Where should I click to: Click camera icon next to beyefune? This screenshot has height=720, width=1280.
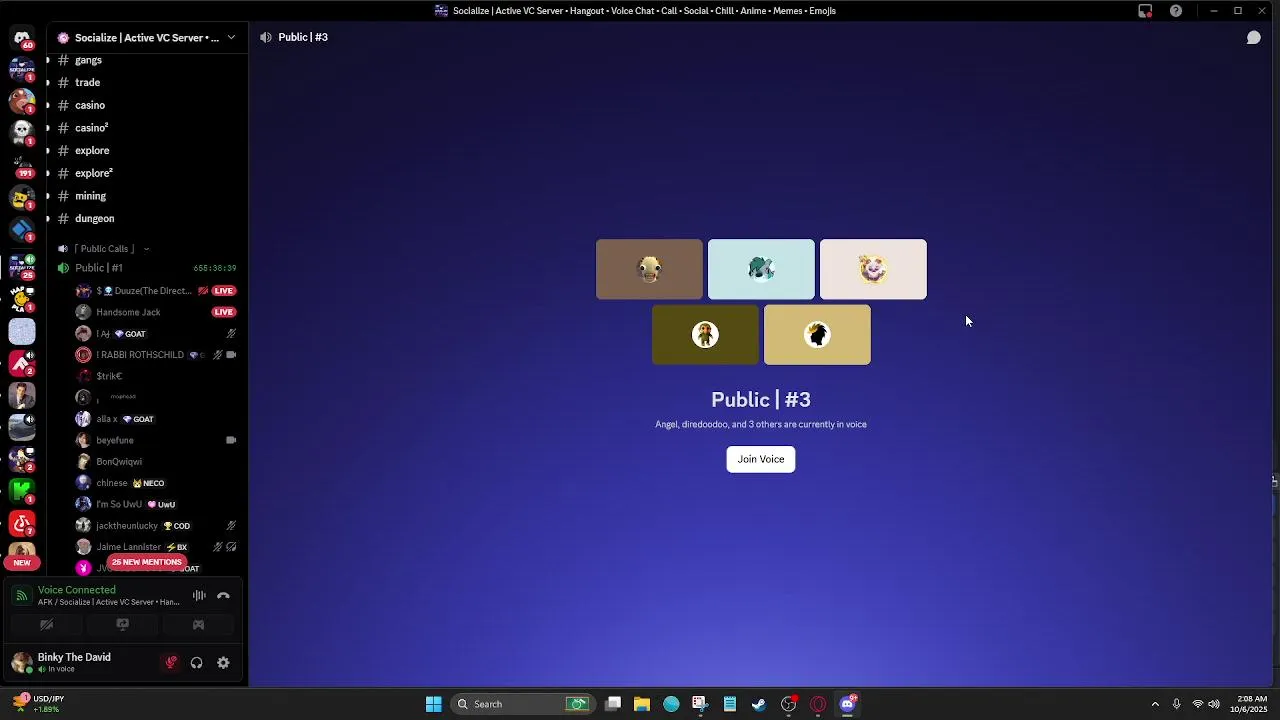[231, 440]
